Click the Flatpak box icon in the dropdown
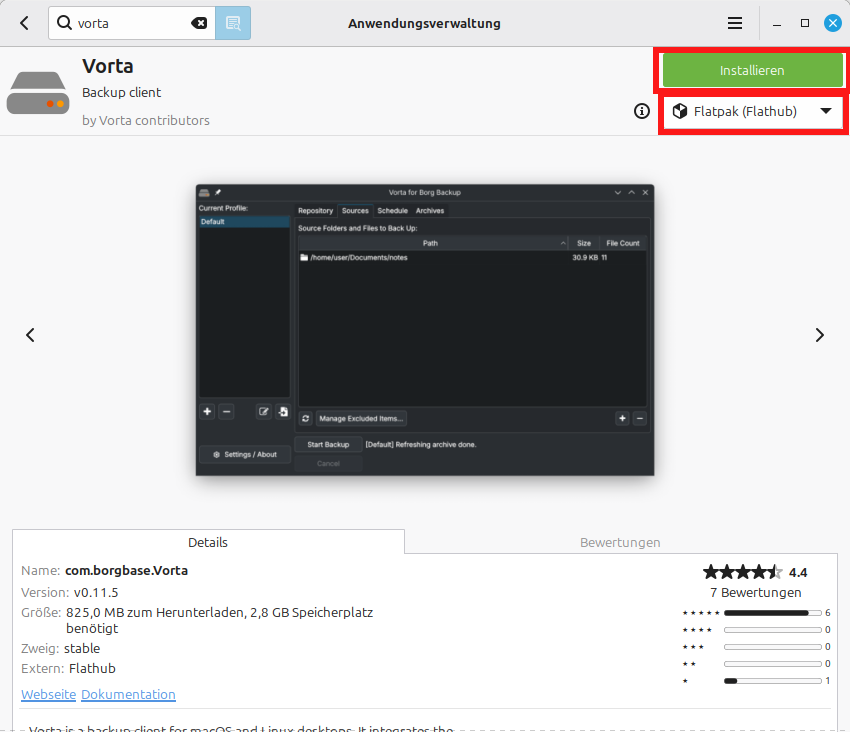Viewport: 850px width, 732px height. 680,111
